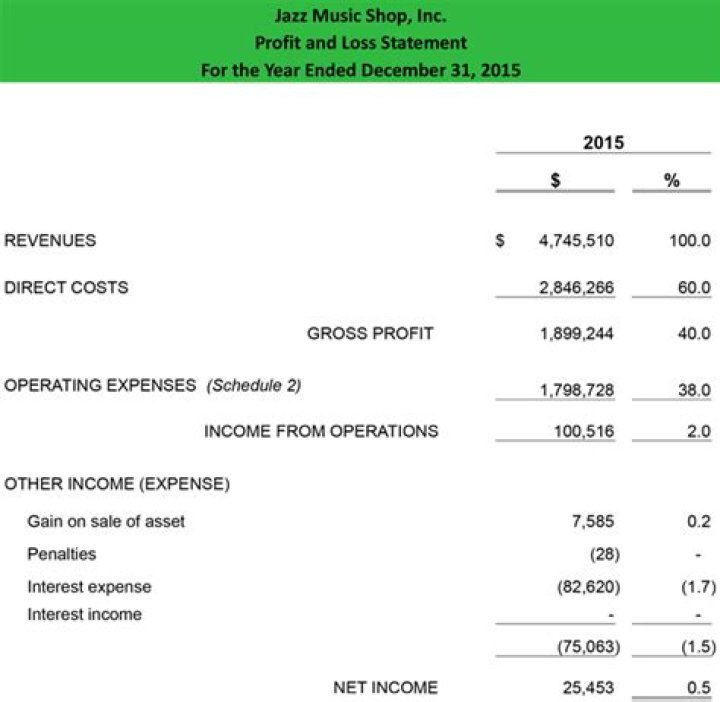Select the NET INCOME label
Image resolution: width=720 pixels, height=702 pixels.
point(385,687)
